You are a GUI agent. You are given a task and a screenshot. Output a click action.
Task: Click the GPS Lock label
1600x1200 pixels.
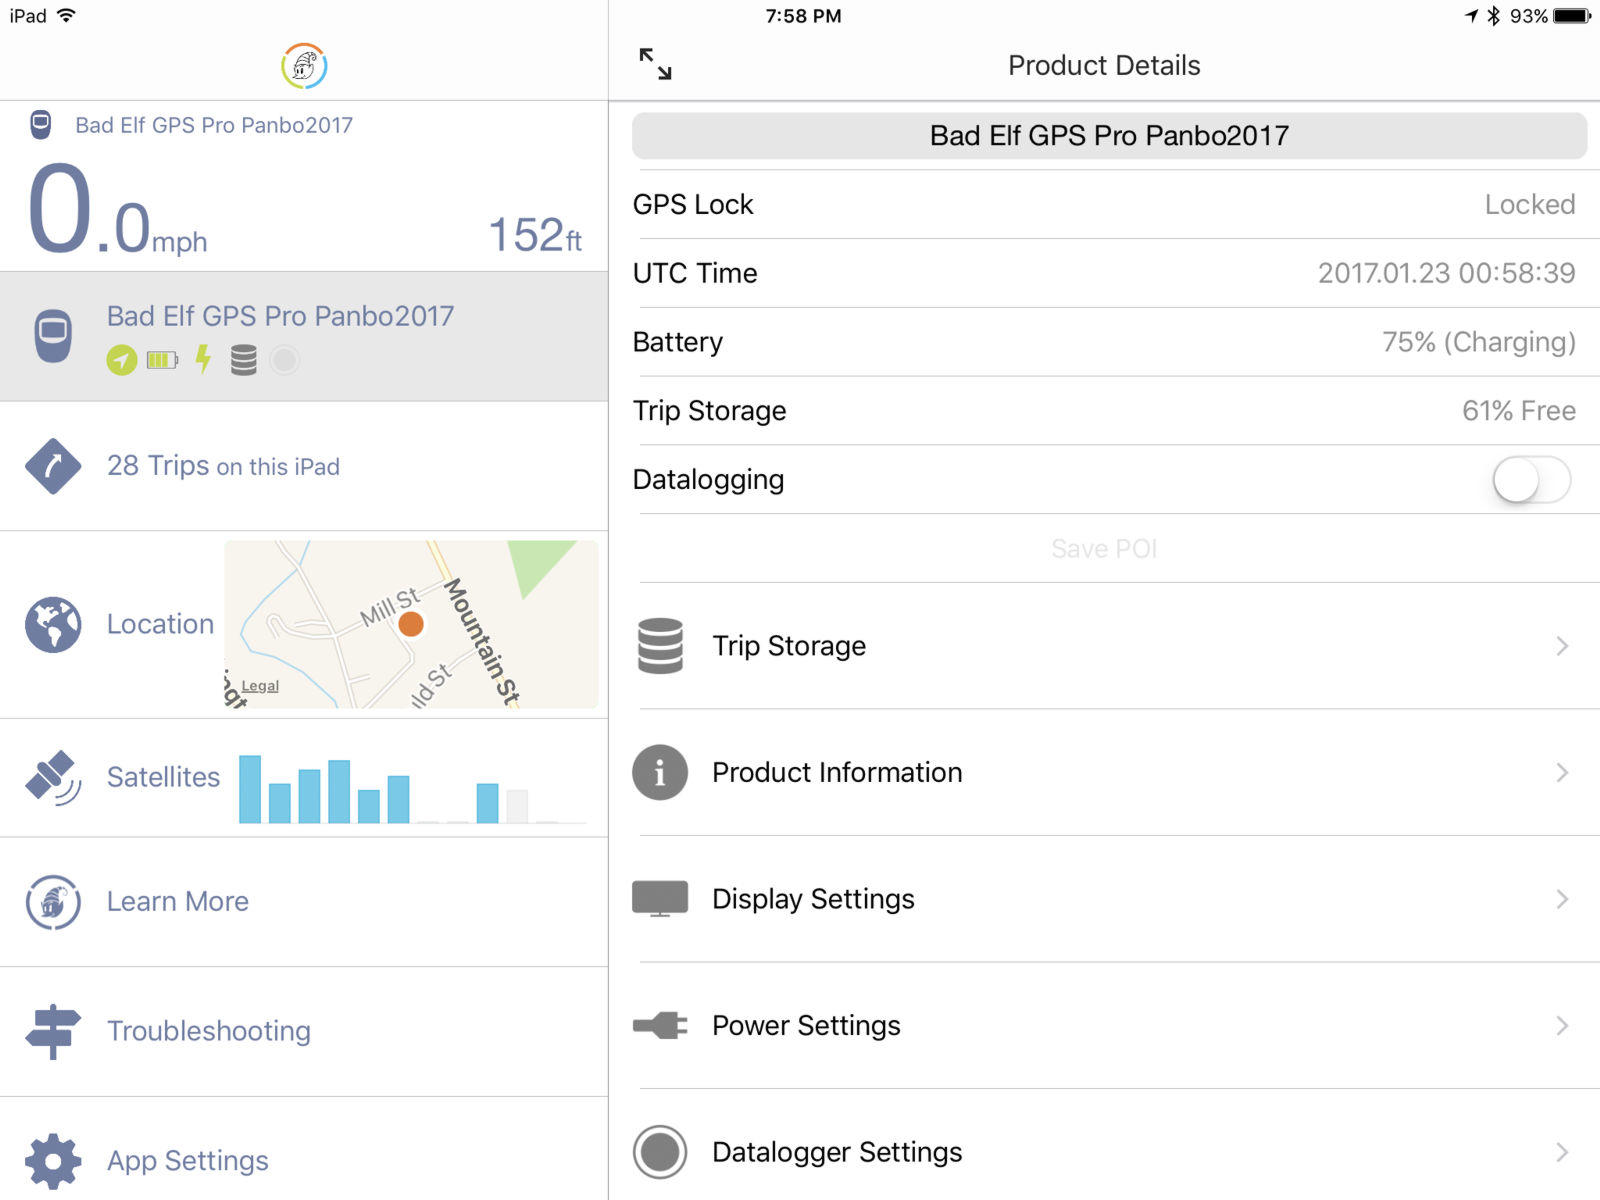tap(693, 205)
